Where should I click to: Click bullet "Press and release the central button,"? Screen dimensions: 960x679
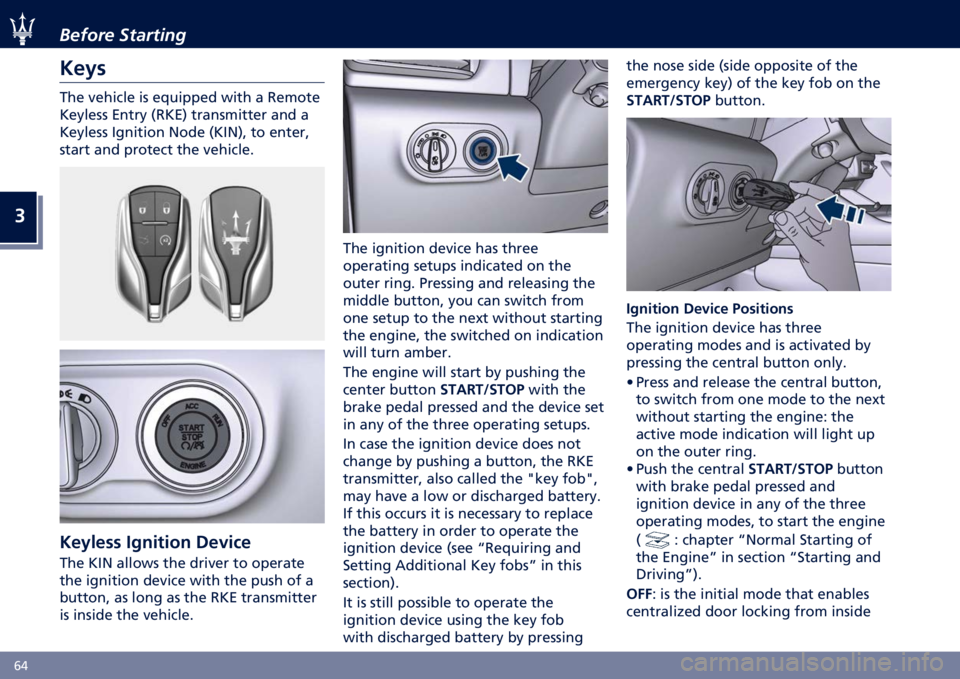pyautogui.click(x=754, y=382)
